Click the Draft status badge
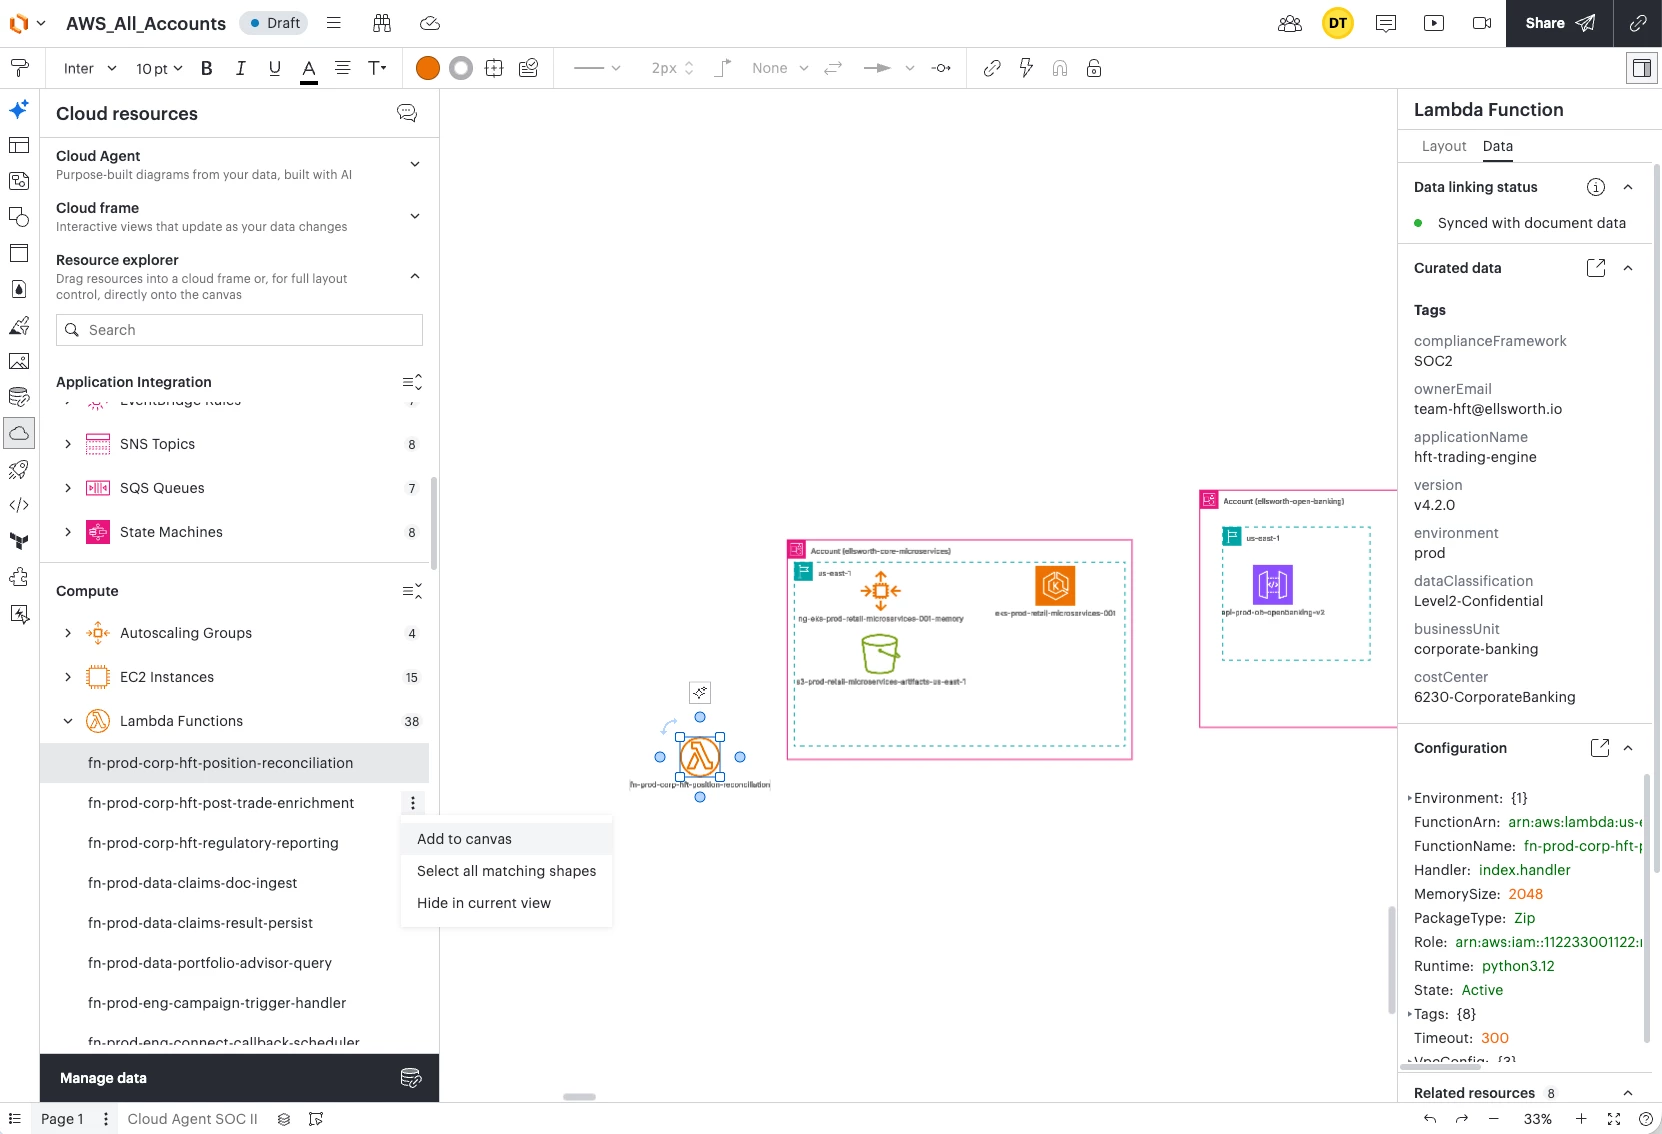 coord(274,23)
